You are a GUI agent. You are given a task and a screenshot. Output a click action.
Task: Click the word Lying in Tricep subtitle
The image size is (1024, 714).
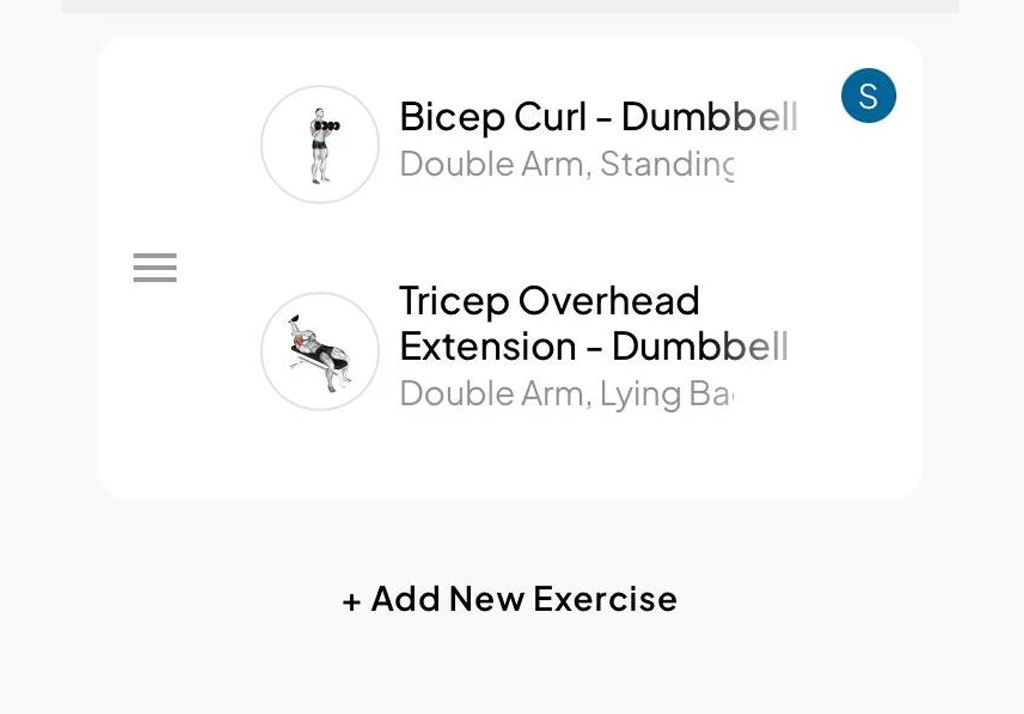coord(640,394)
